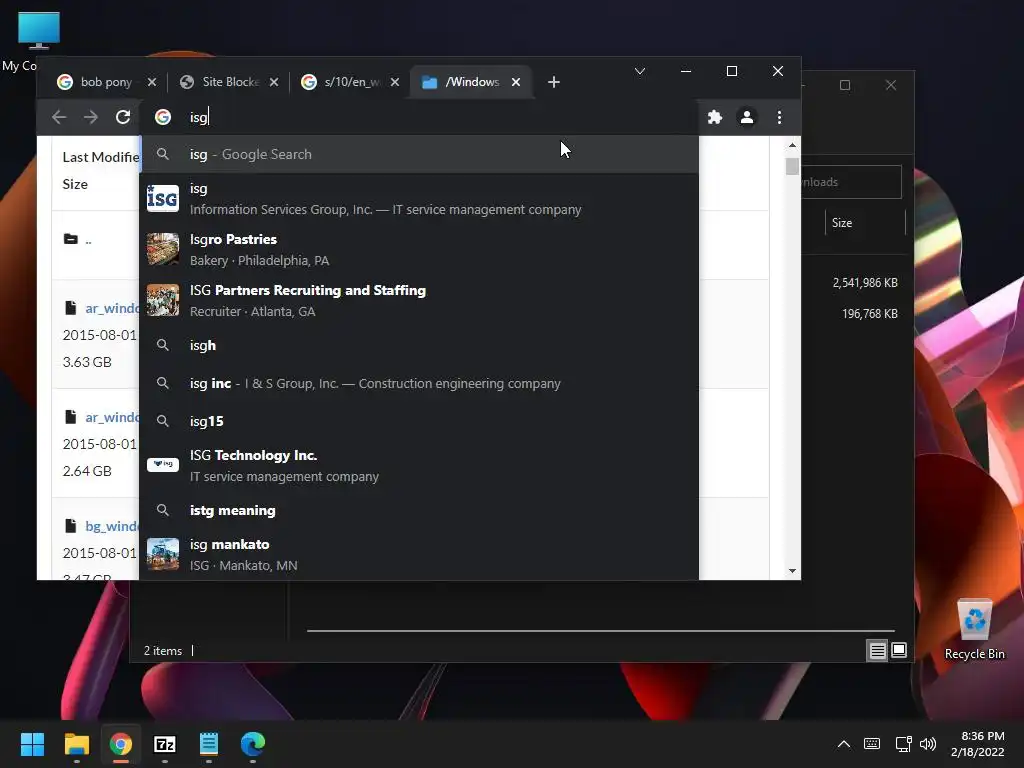Click the ISG logo thumbnail
The height and width of the screenshot is (768, 1024).
click(163, 199)
